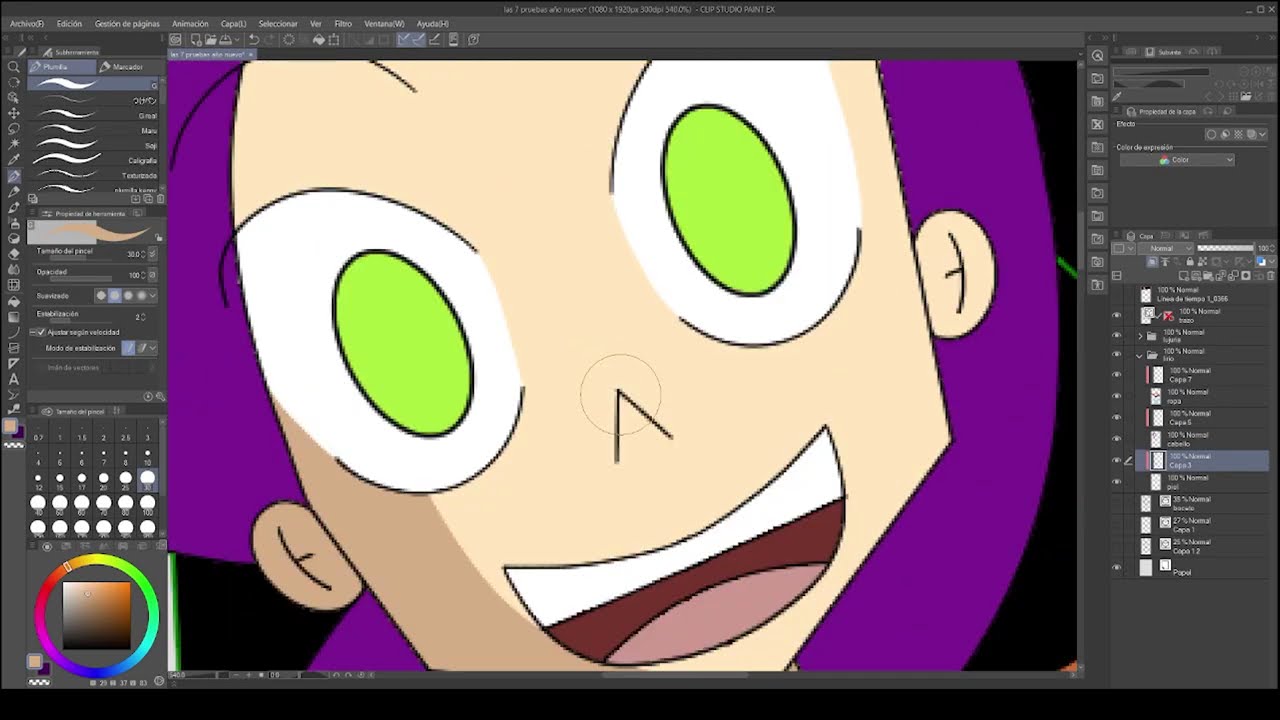Click the help icon in command bar

coord(473,40)
